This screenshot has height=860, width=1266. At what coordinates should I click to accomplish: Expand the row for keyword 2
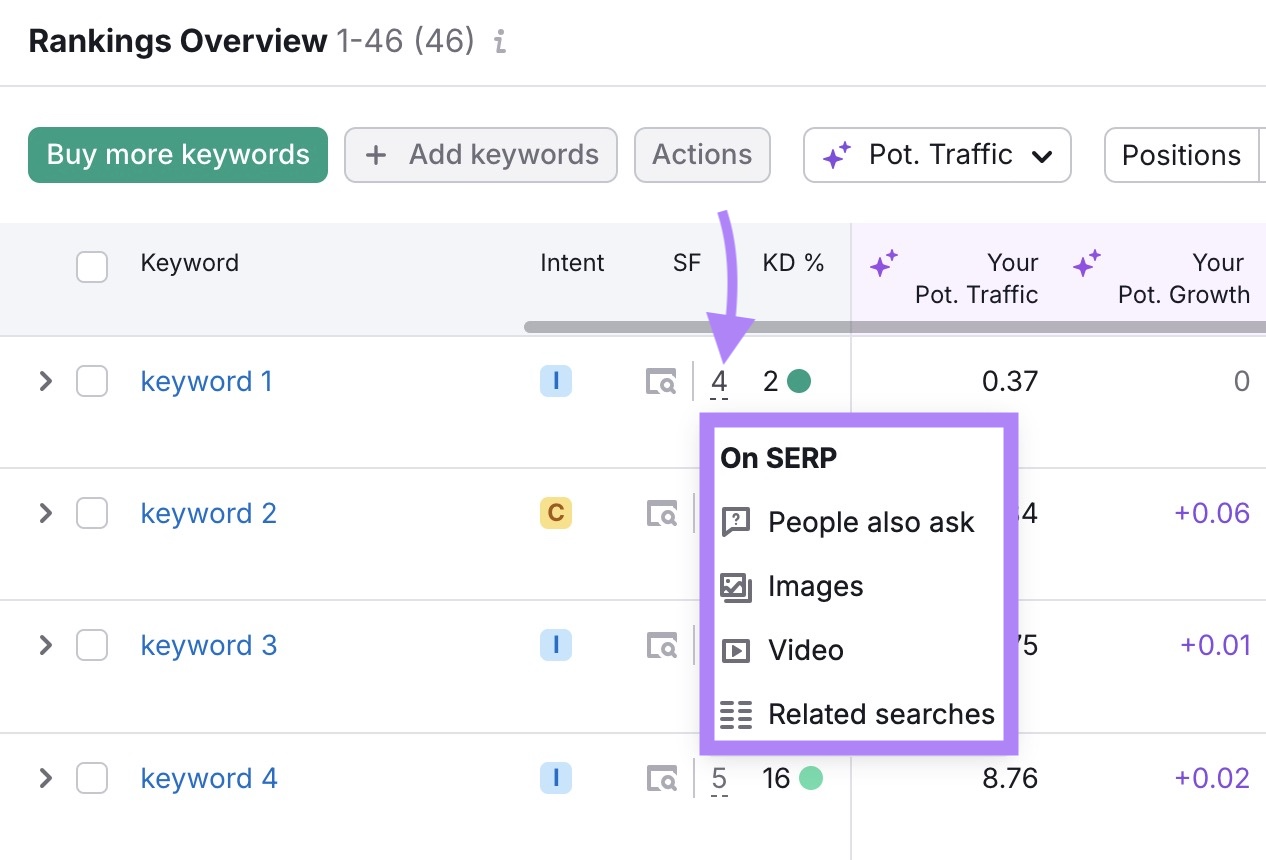45,513
